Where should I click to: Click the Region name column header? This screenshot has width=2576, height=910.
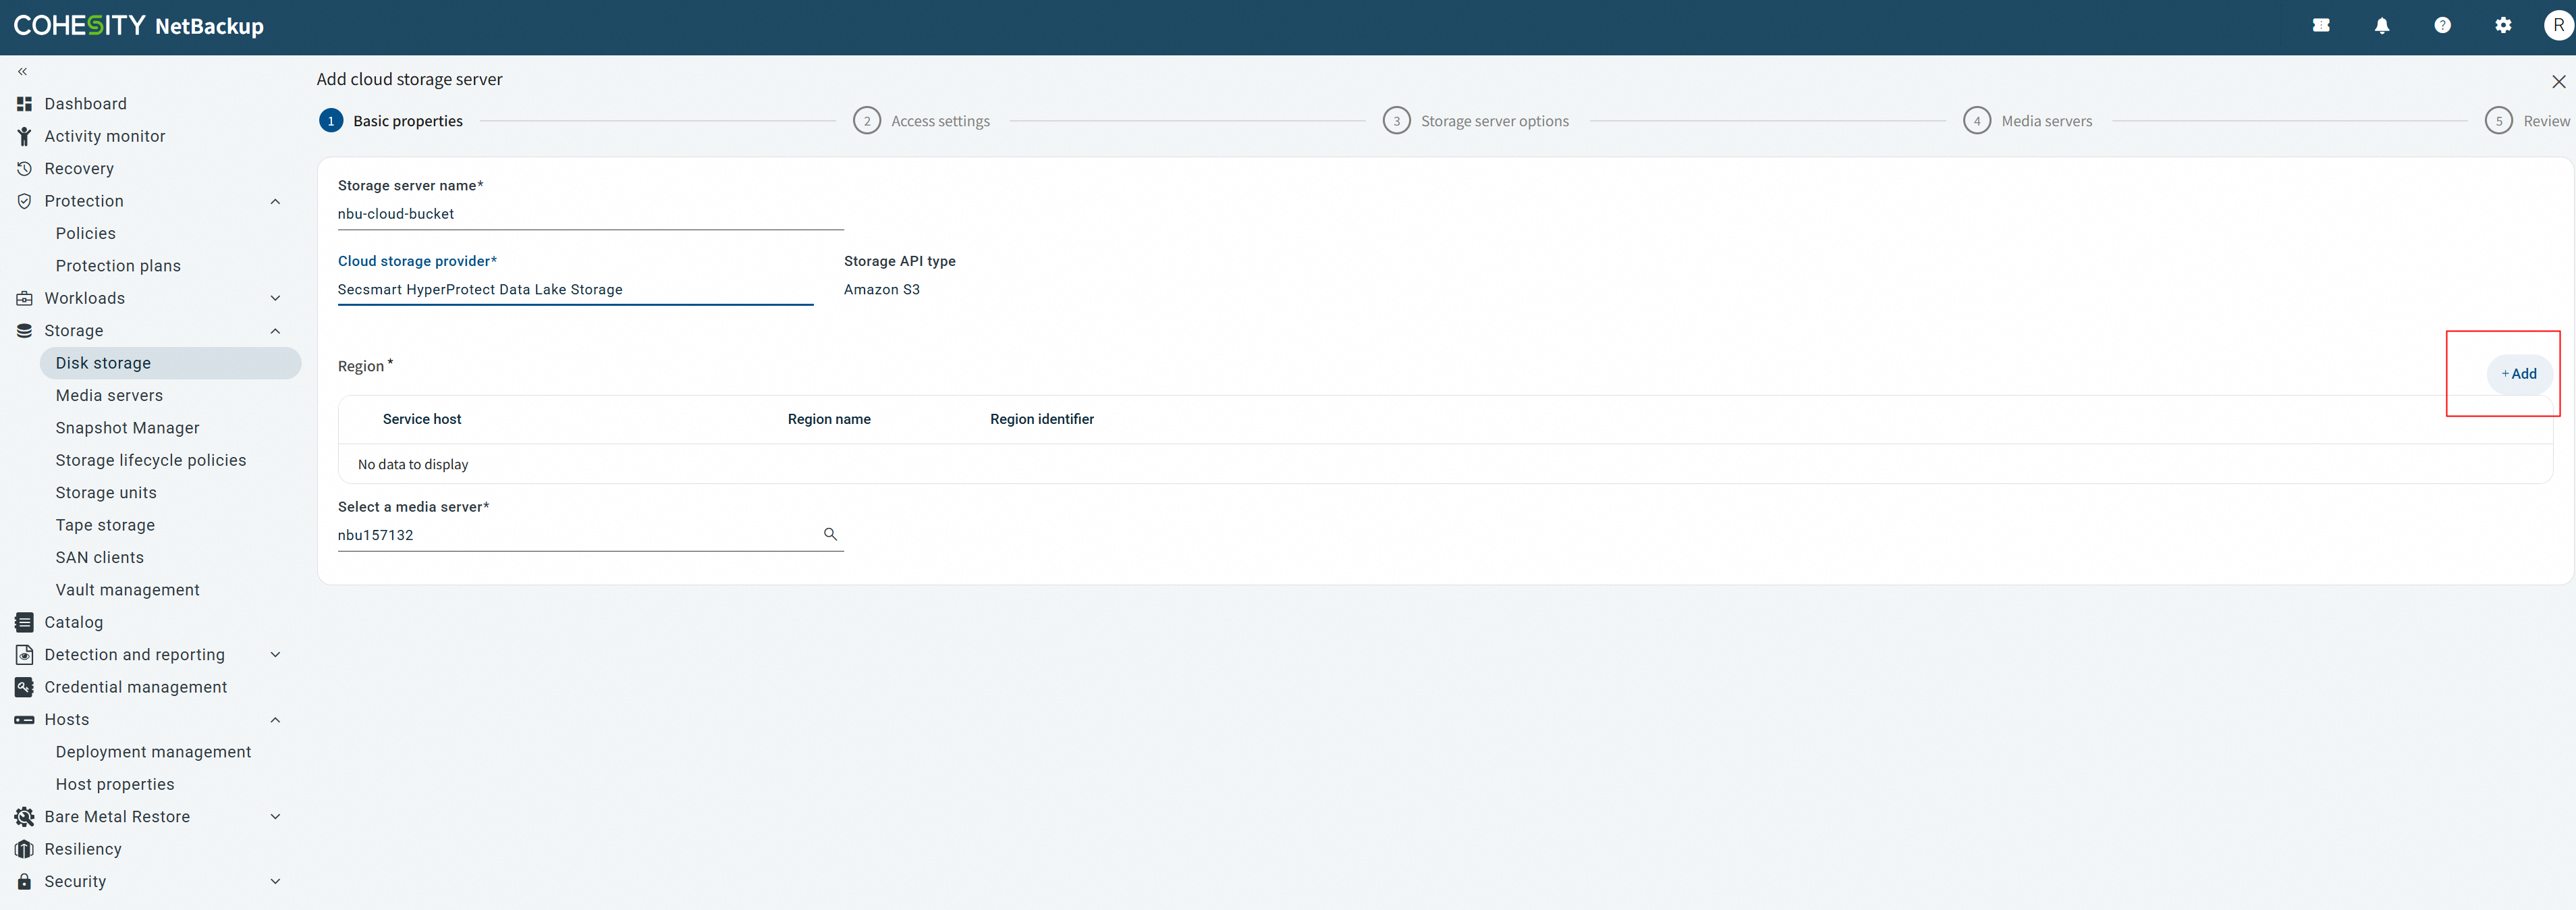point(829,419)
